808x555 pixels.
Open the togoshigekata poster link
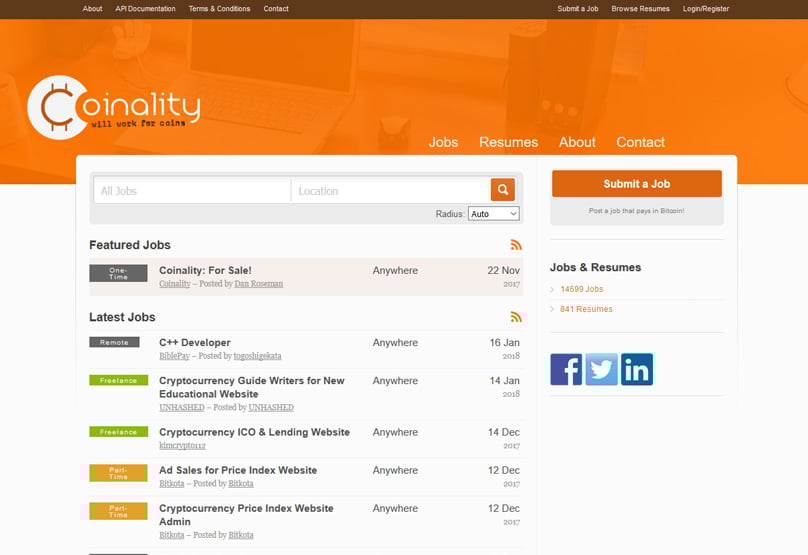click(x=258, y=356)
